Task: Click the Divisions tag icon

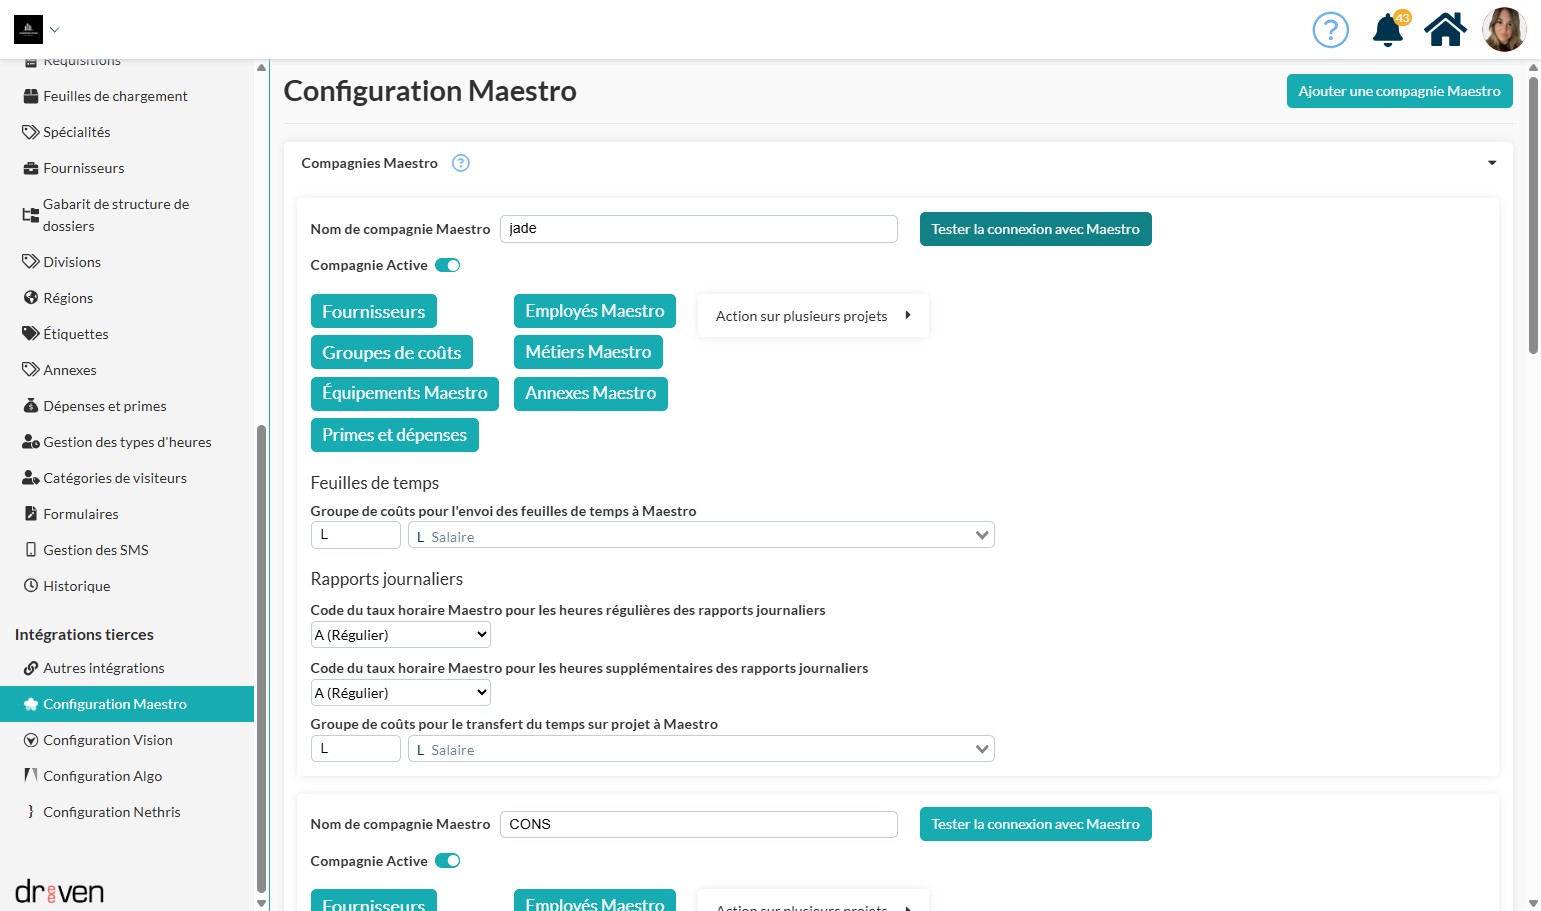Action: pos(31,262)
